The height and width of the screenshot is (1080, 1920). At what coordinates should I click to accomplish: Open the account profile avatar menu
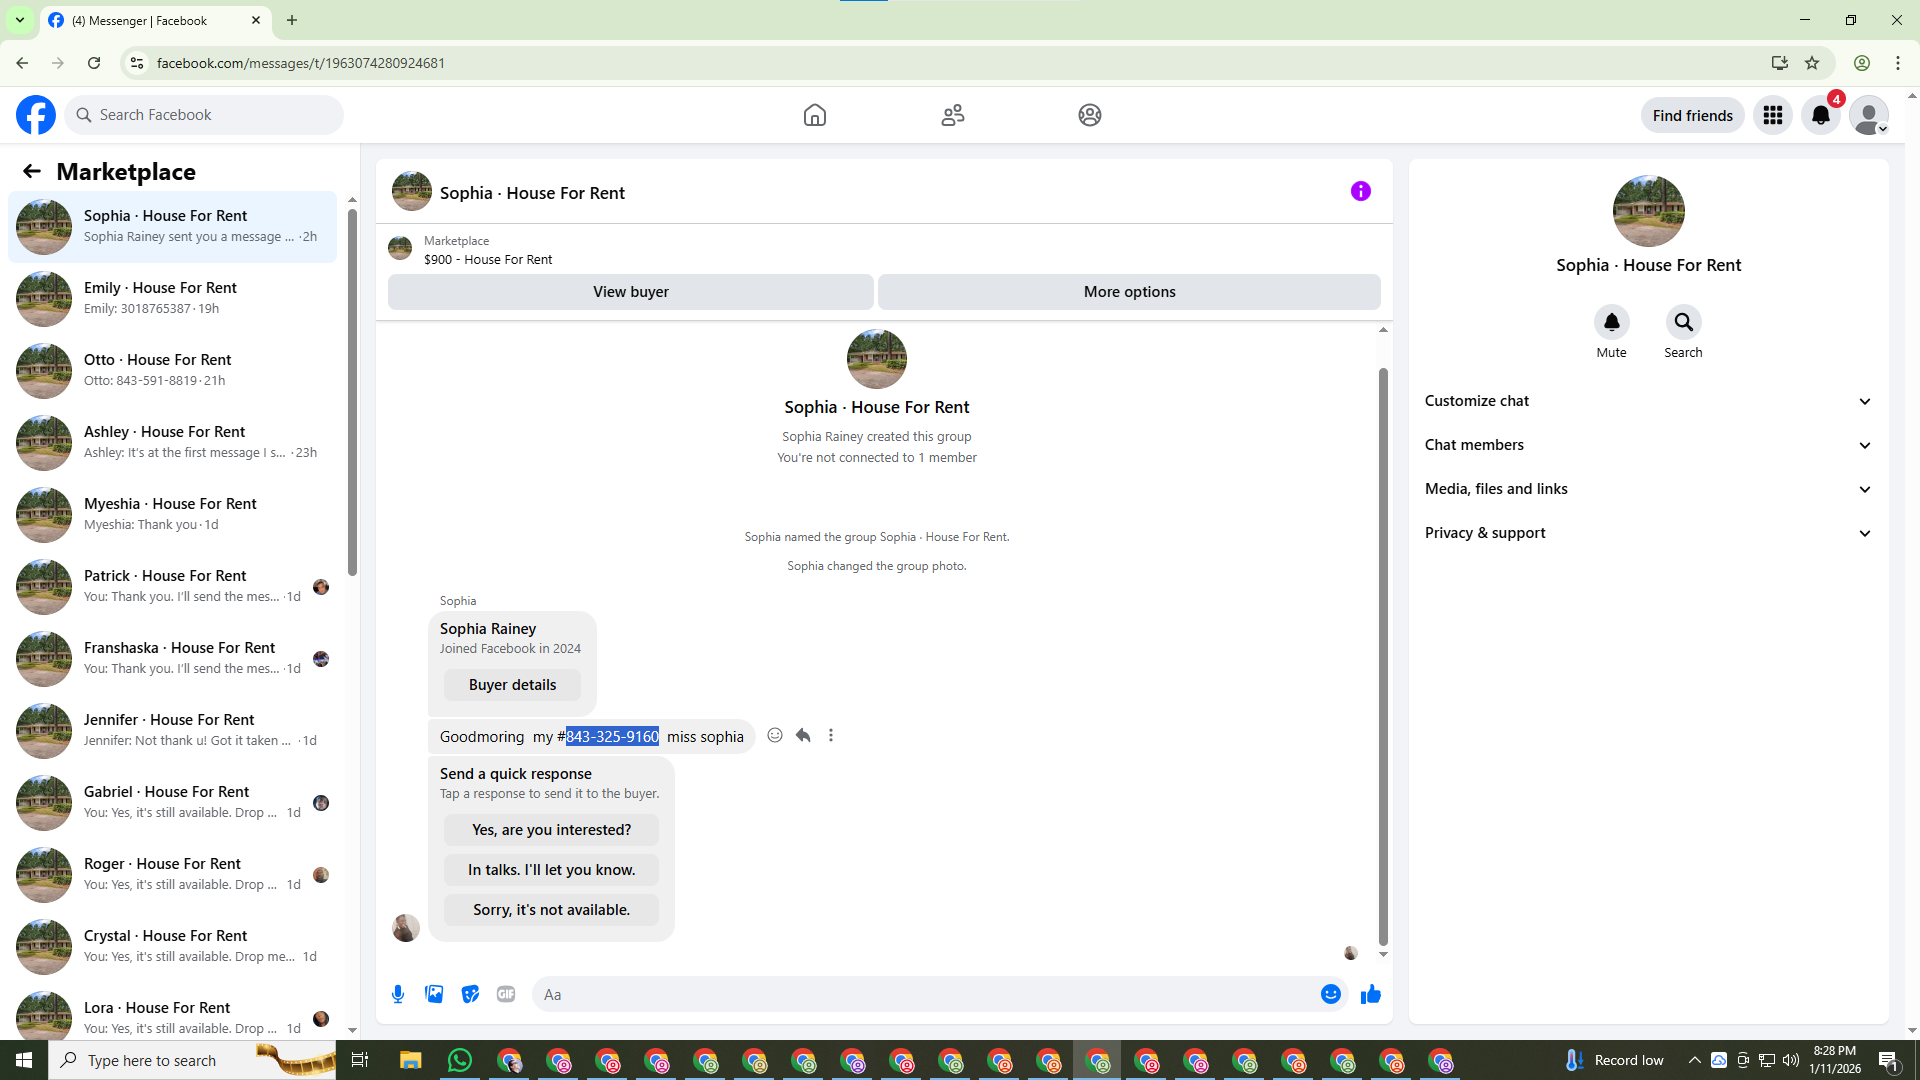[x=1869, y=115]
